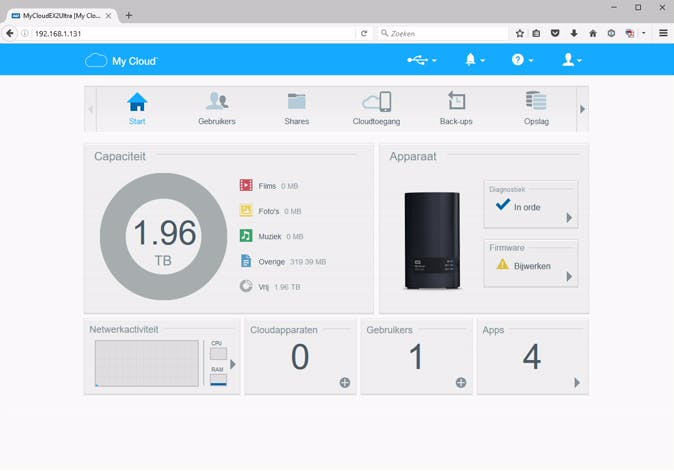674x471 pixels.
Task: Click the Zoeken search field
Action: [443, 33]
